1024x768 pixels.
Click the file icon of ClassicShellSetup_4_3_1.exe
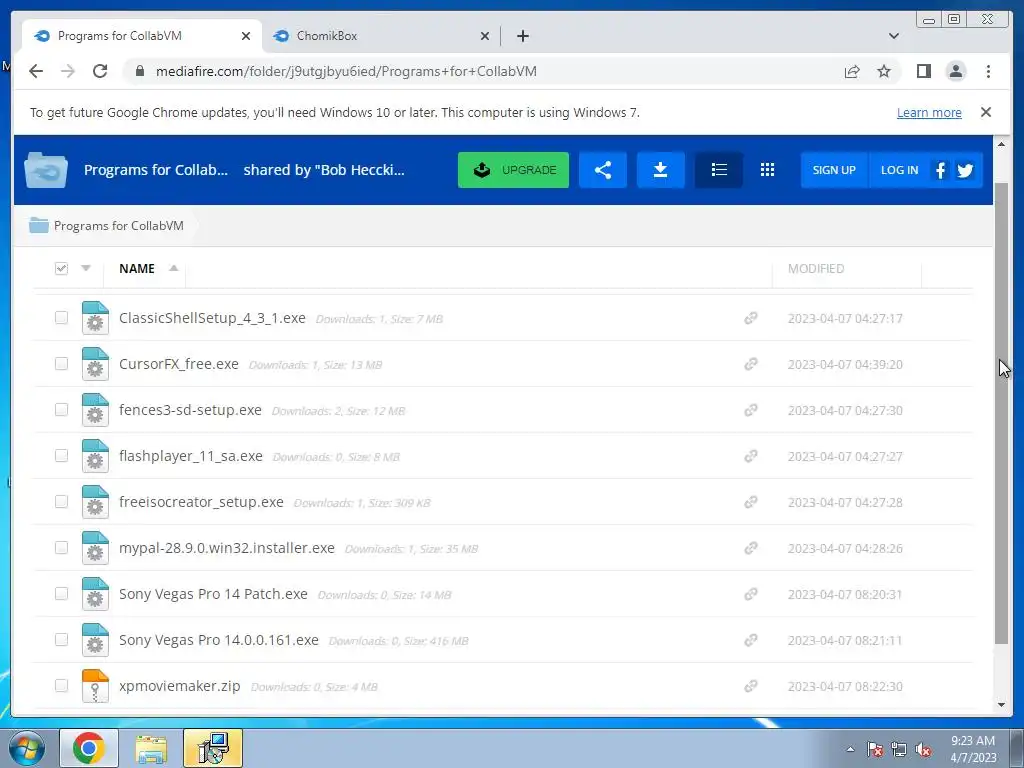pos(95,318)
